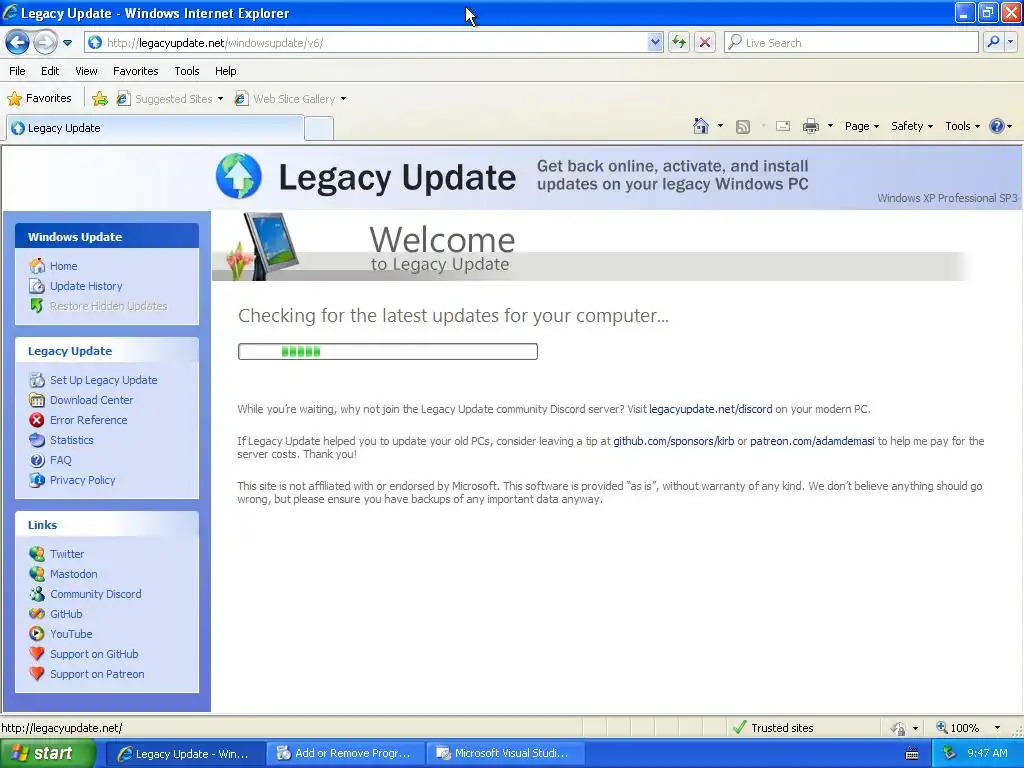Open patreon.com/adamdemasi link
This screenshot has width=1024, height=768.
(x=812, y=441)
